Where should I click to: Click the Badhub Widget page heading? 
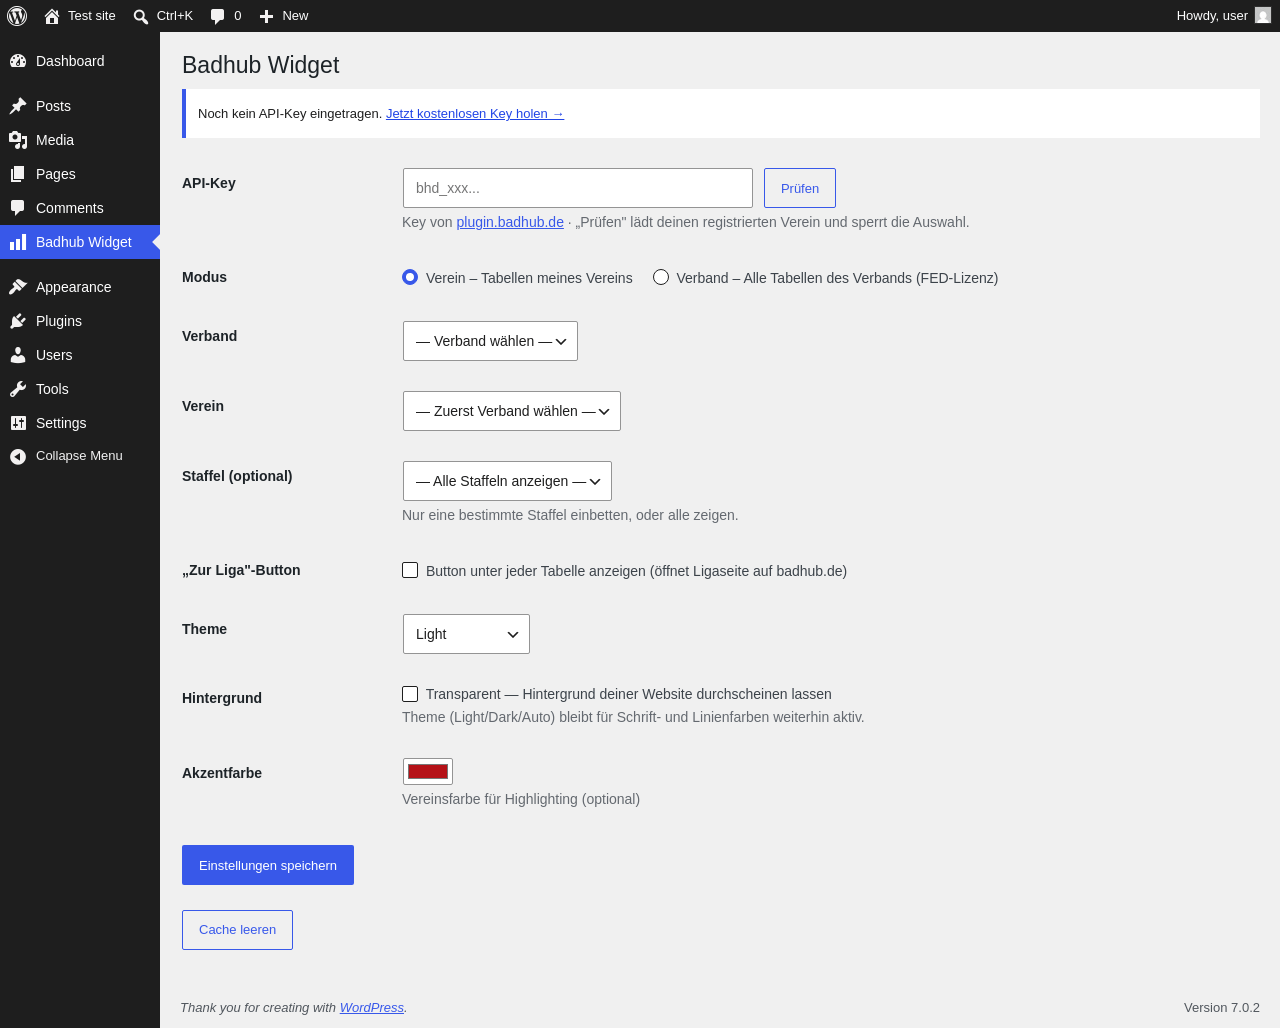pyautogui.click(x=261, y=65)
